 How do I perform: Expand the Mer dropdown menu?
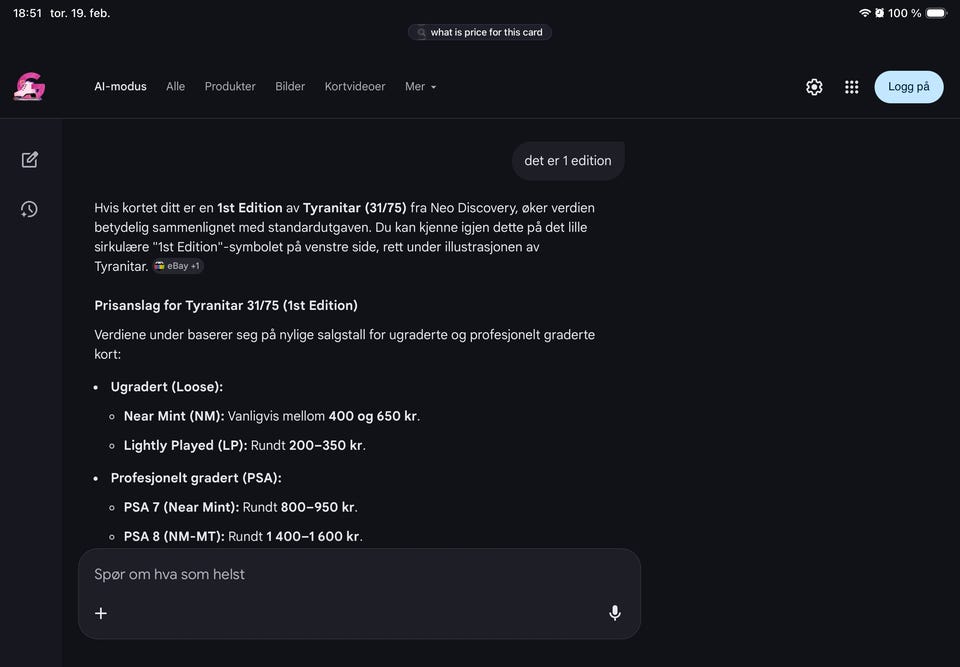[x=420, y=87]
